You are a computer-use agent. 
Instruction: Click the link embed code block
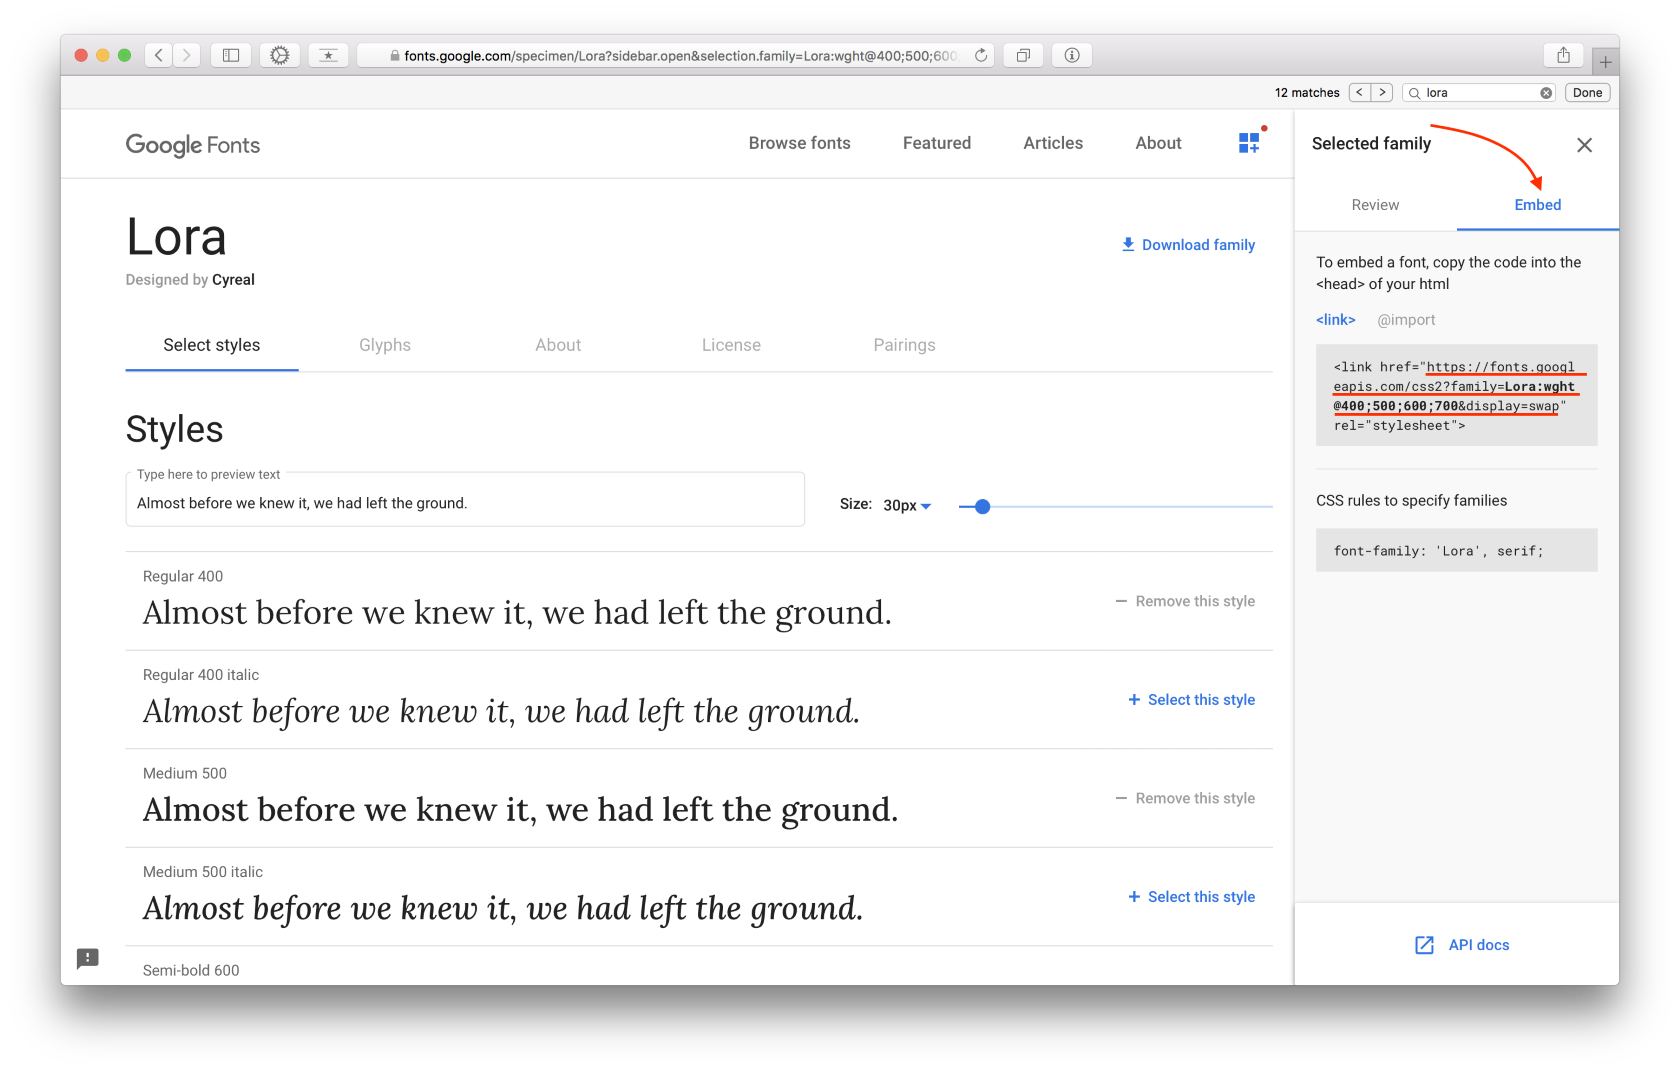(x=1456, y=396)
